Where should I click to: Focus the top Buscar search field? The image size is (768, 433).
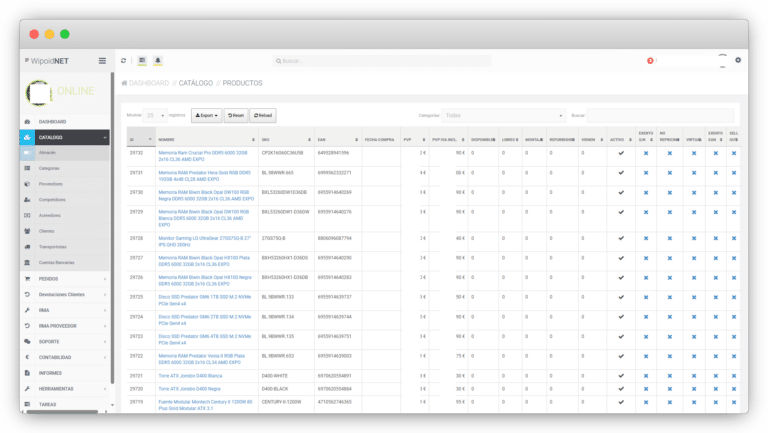[x=382, y=61]
